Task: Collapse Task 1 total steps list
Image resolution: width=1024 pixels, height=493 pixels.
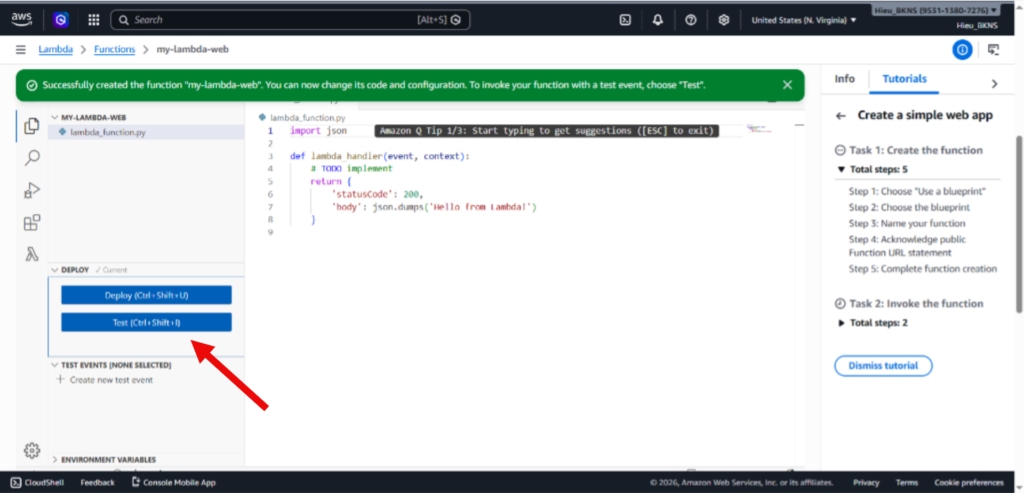Action: (x=840, y=170)
